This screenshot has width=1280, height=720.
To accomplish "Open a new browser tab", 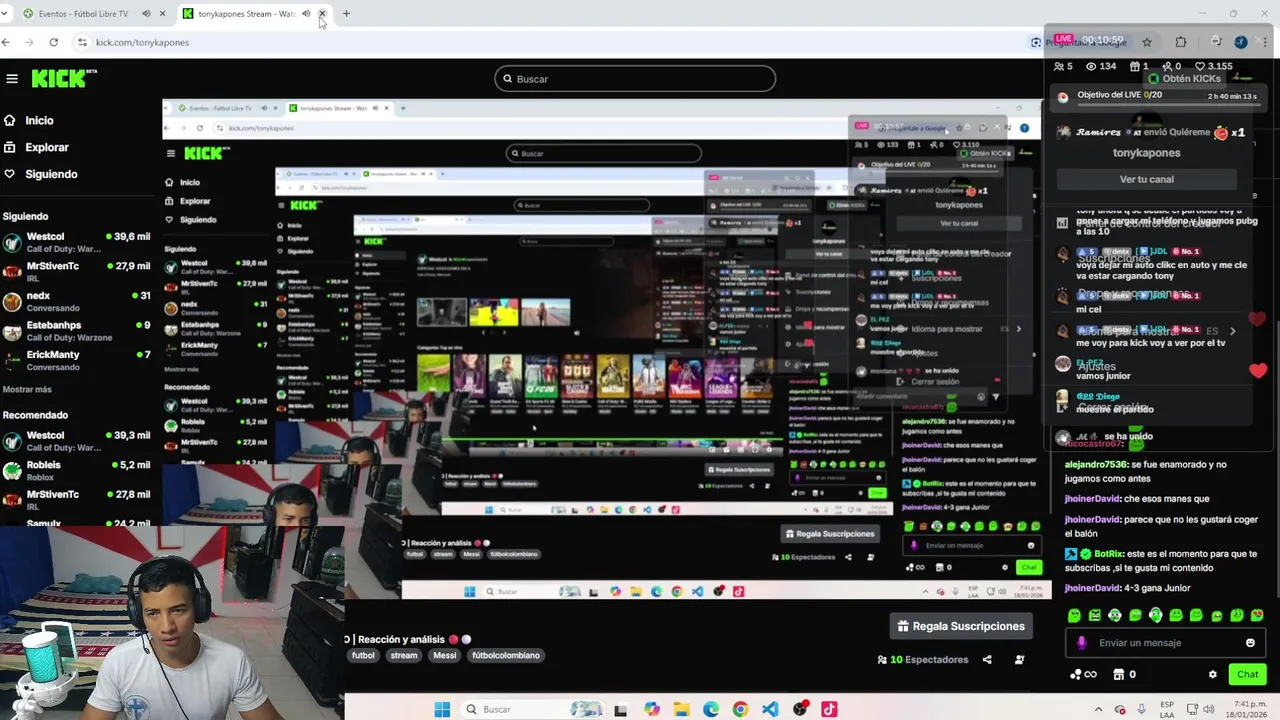I will [x=346, y=14].
